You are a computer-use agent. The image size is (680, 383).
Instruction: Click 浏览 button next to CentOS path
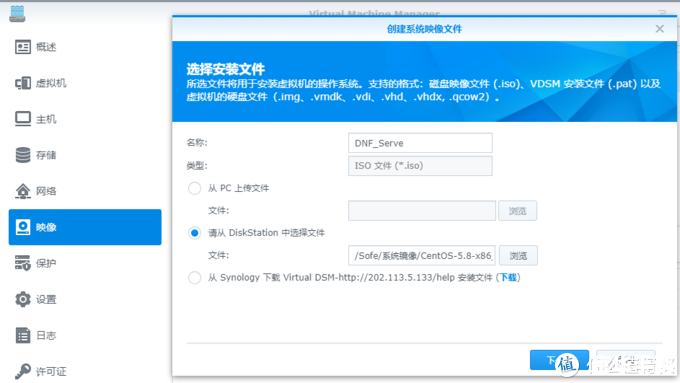click(x=518, y=255)
